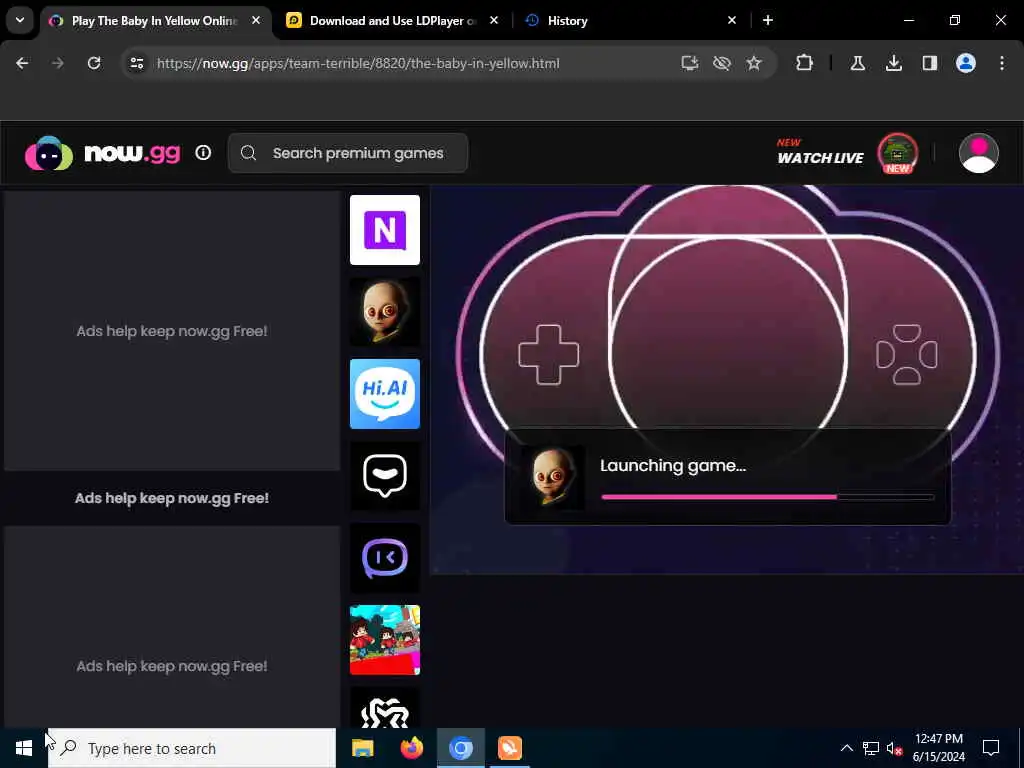Open Chrome from the taskbar

click(x=460, y=748)
